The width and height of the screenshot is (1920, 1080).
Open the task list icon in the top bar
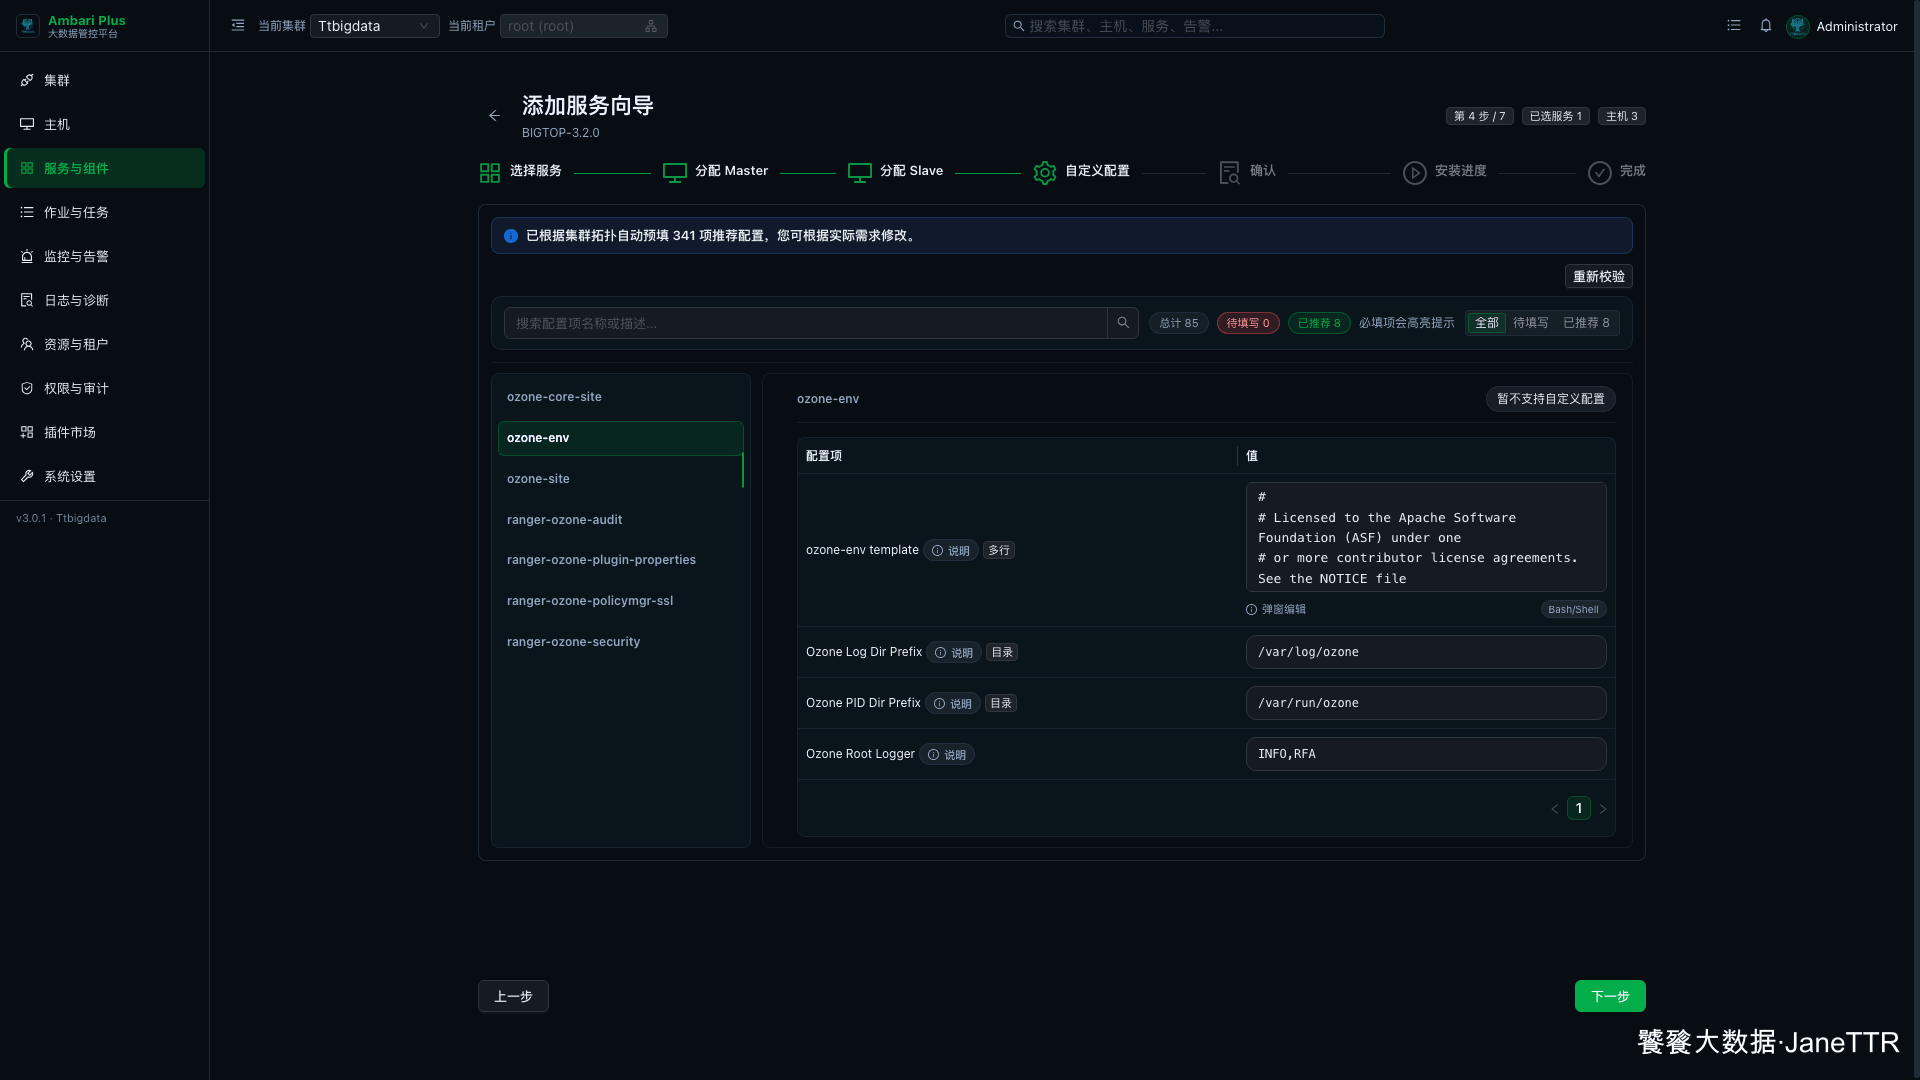point(1734,26)
